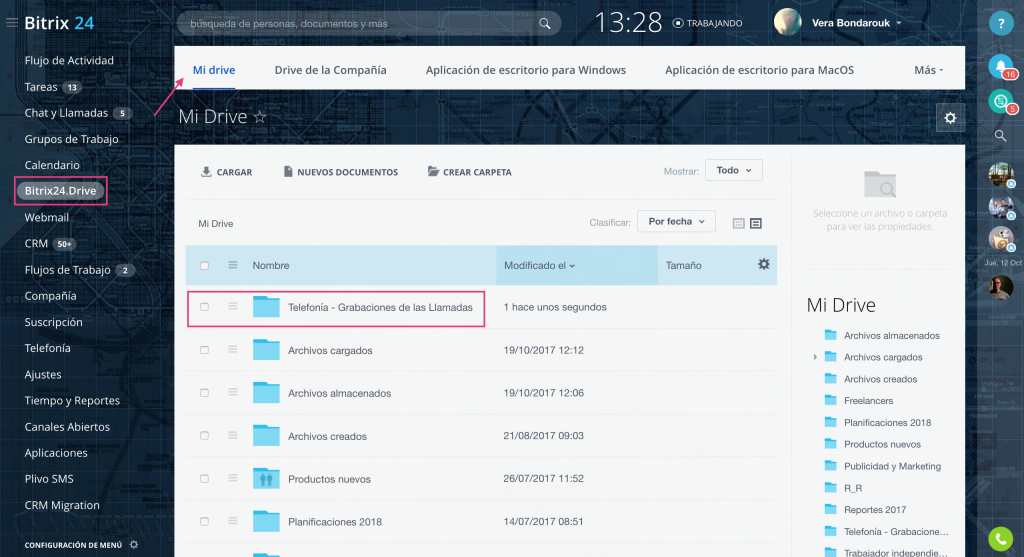Open the help question mark icon

(1000, 23)
